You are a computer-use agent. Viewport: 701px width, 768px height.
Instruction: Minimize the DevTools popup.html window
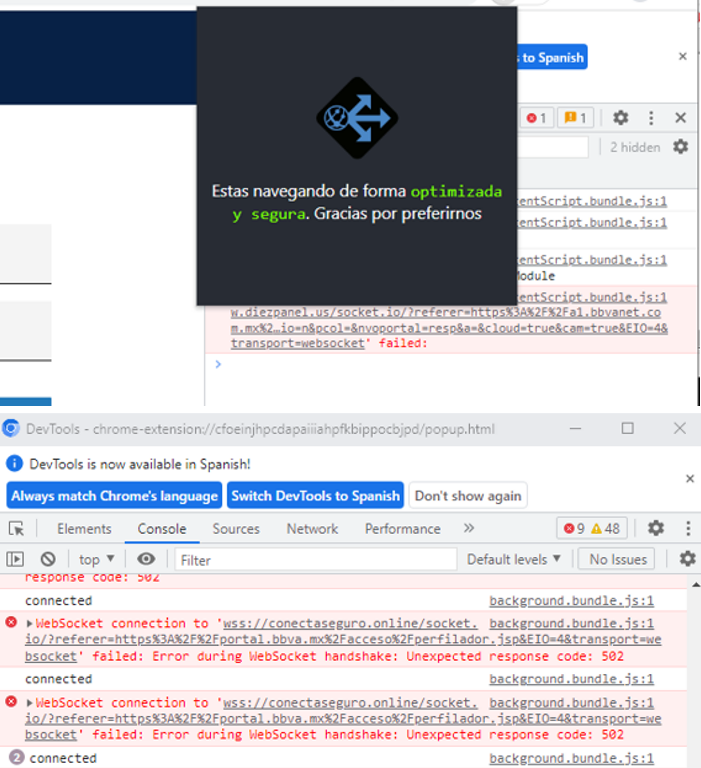pos(576,429)
